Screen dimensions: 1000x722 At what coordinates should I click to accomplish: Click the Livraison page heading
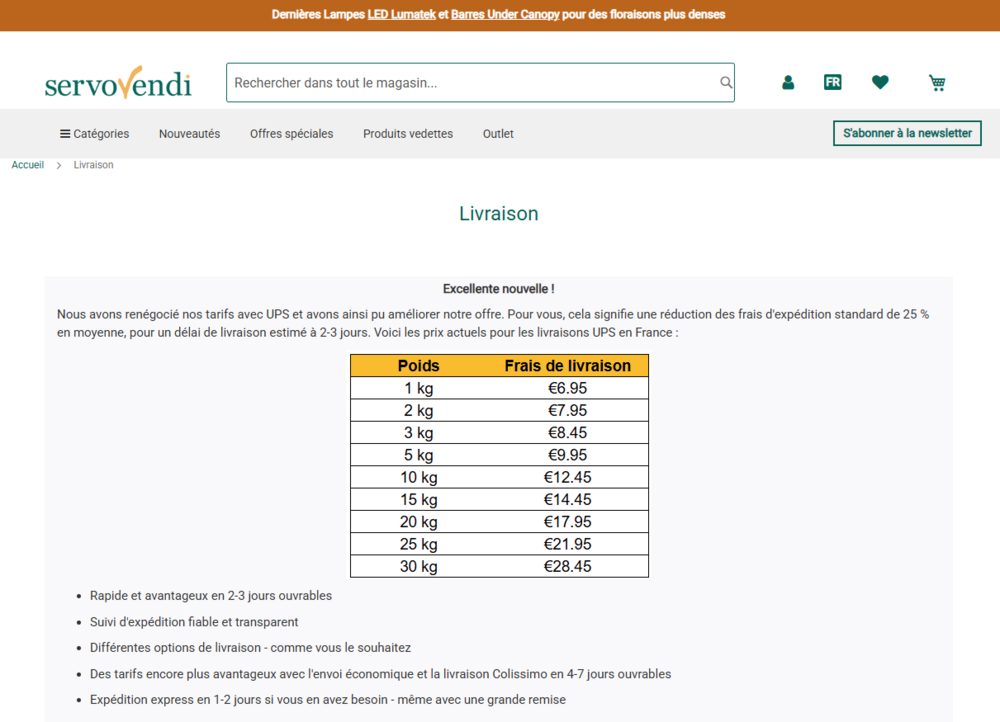pos(499,214)
